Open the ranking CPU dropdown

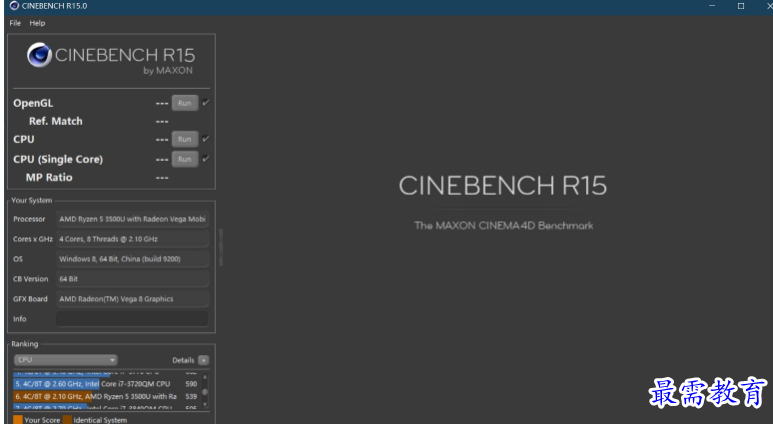66,360
